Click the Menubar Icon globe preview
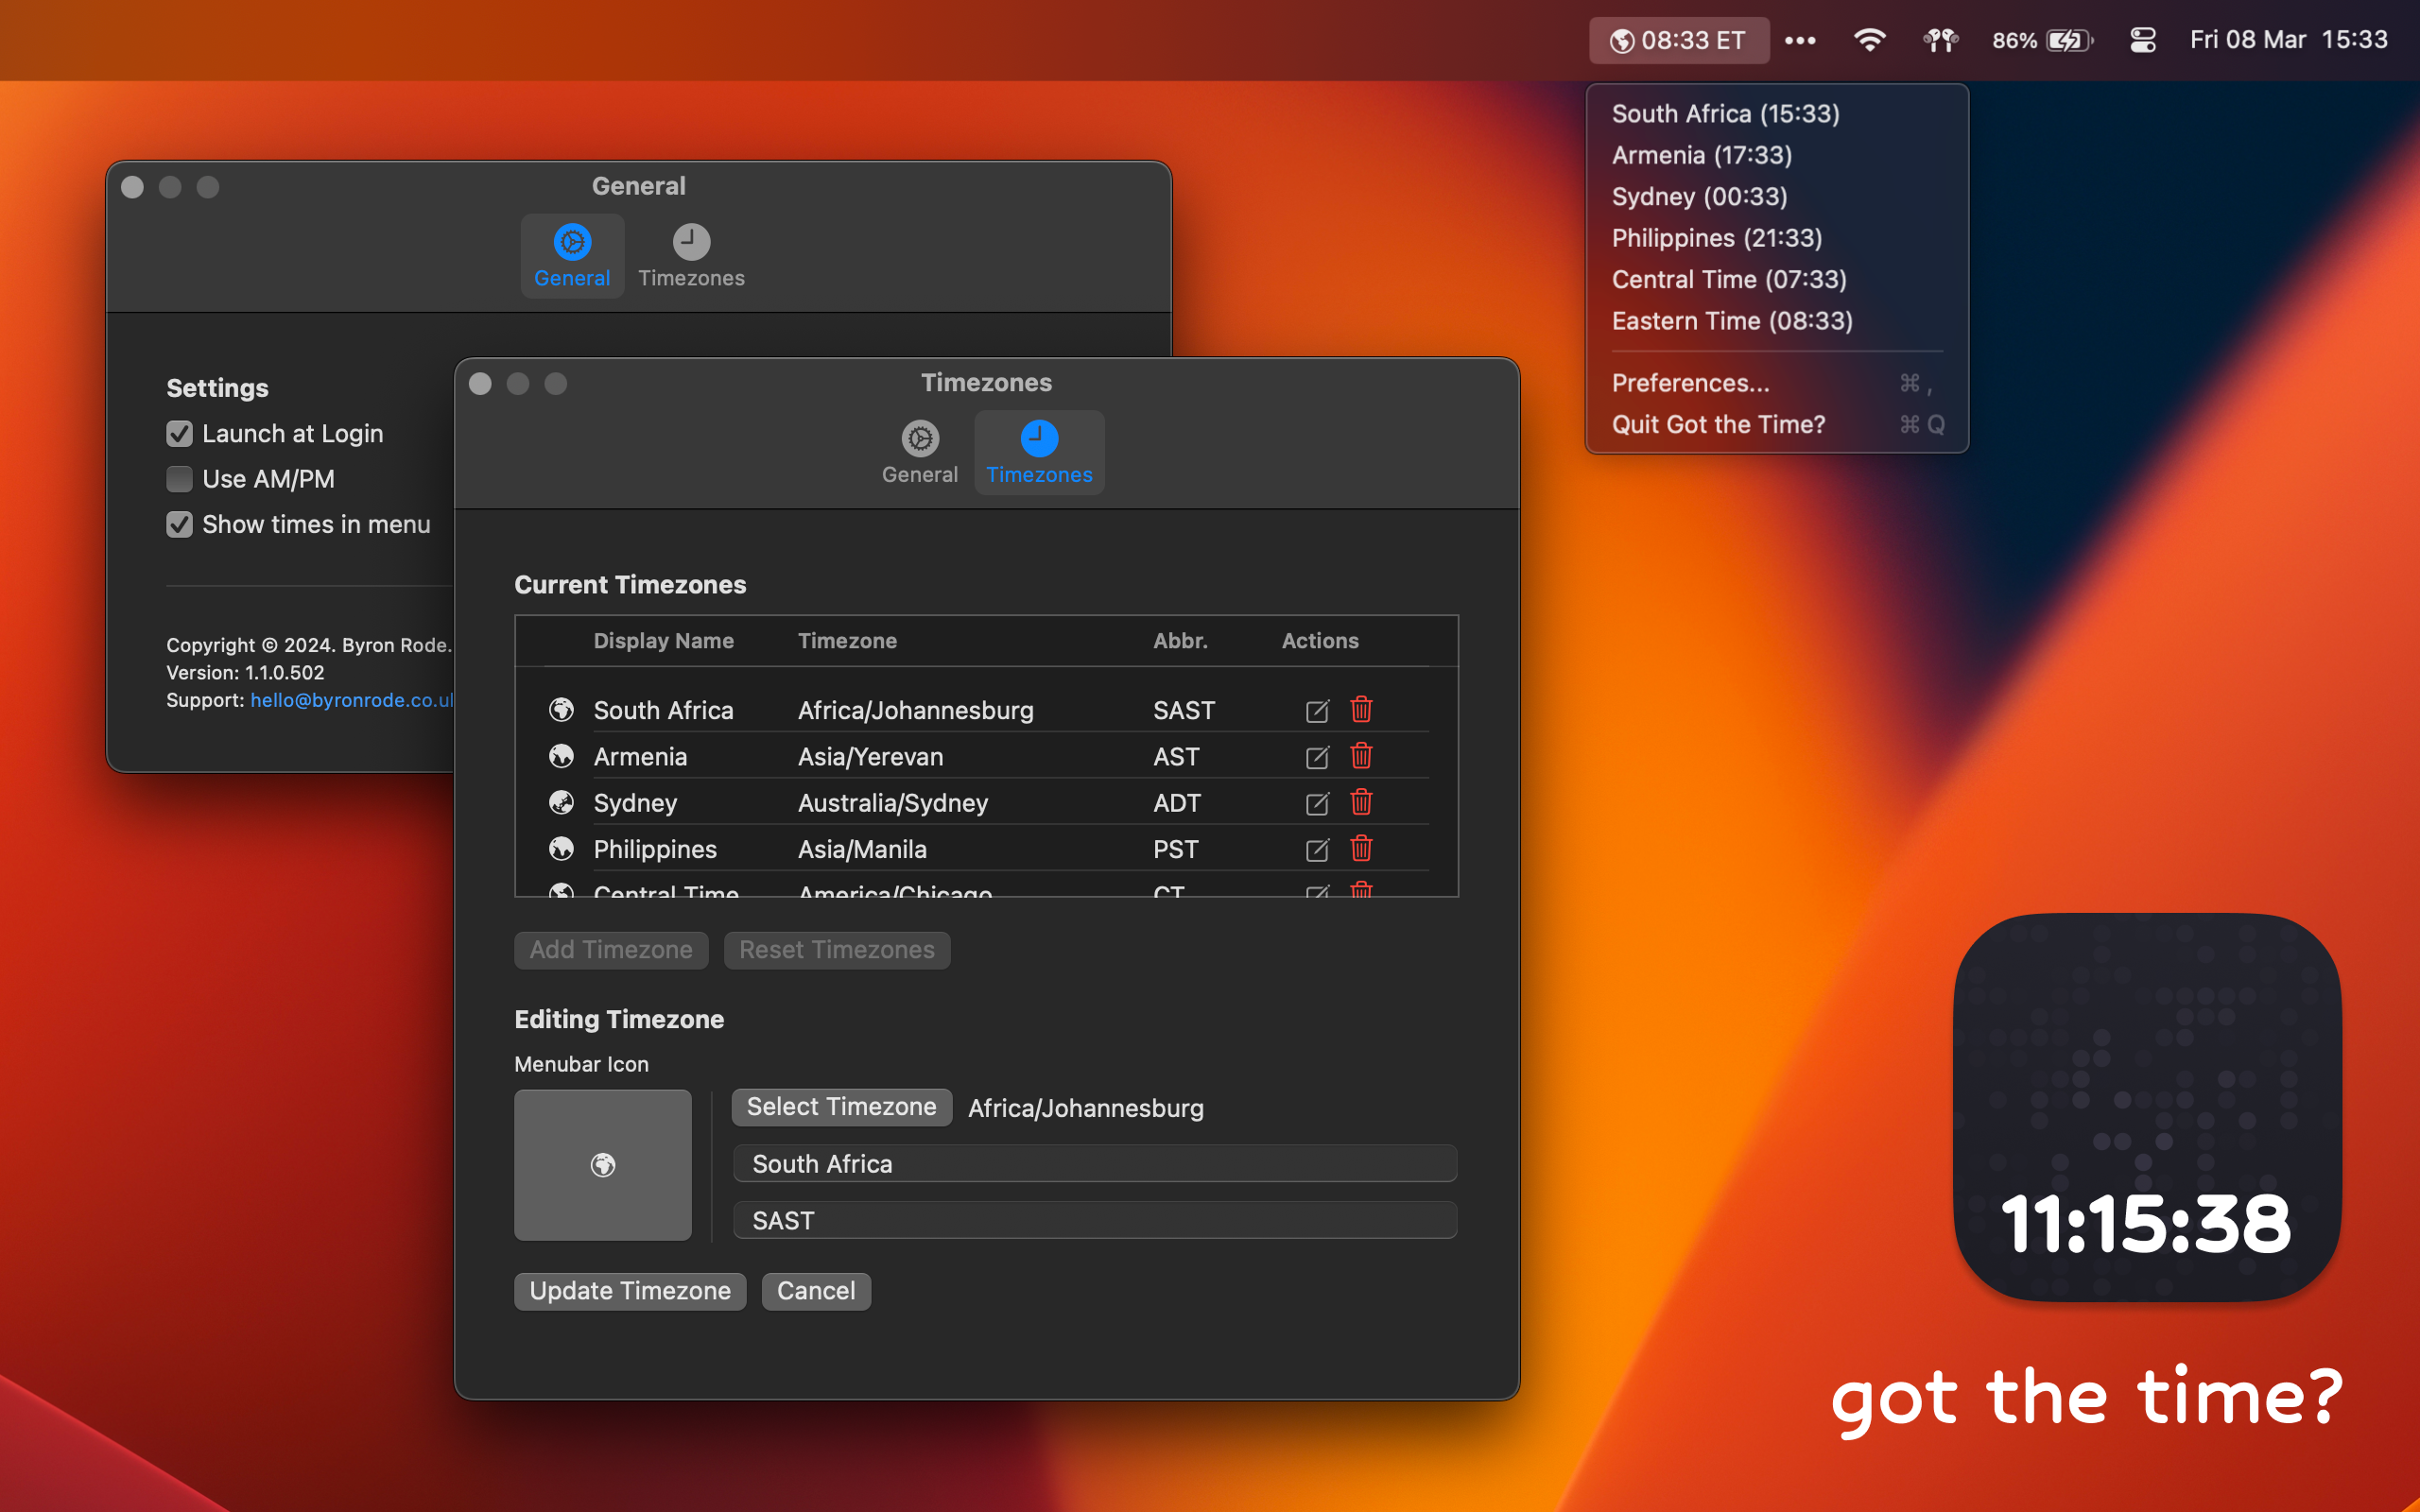This screenshot has height=1512, width=2420. (603, 1165)
